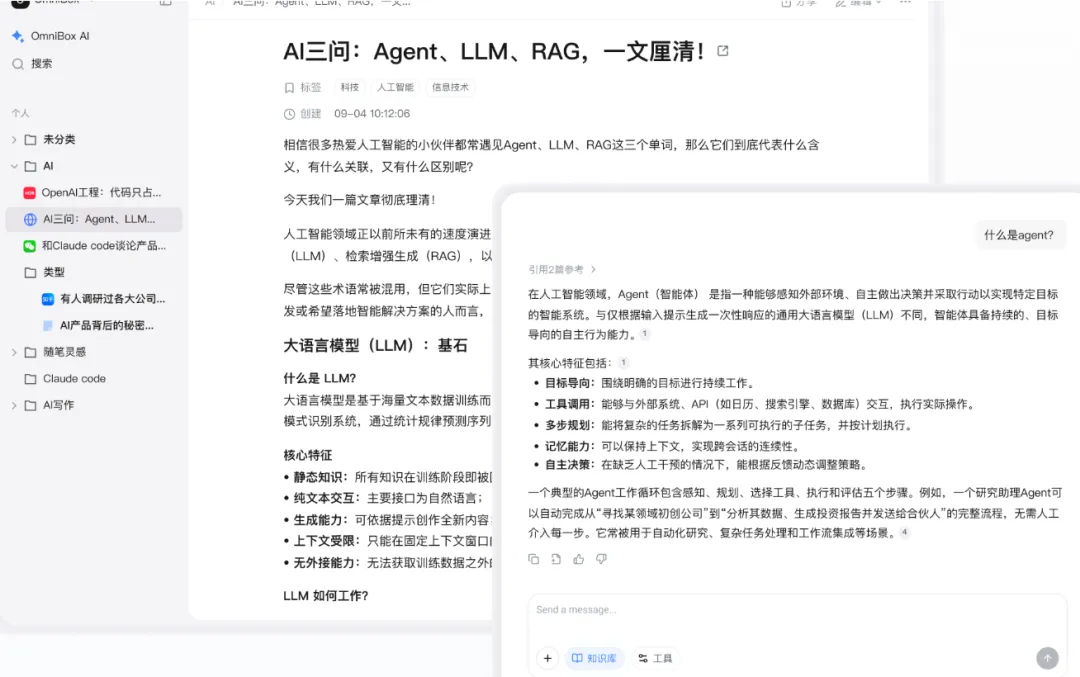
Task: Open citation 1 after 自主行为能力
Action: tap(645, 334)
